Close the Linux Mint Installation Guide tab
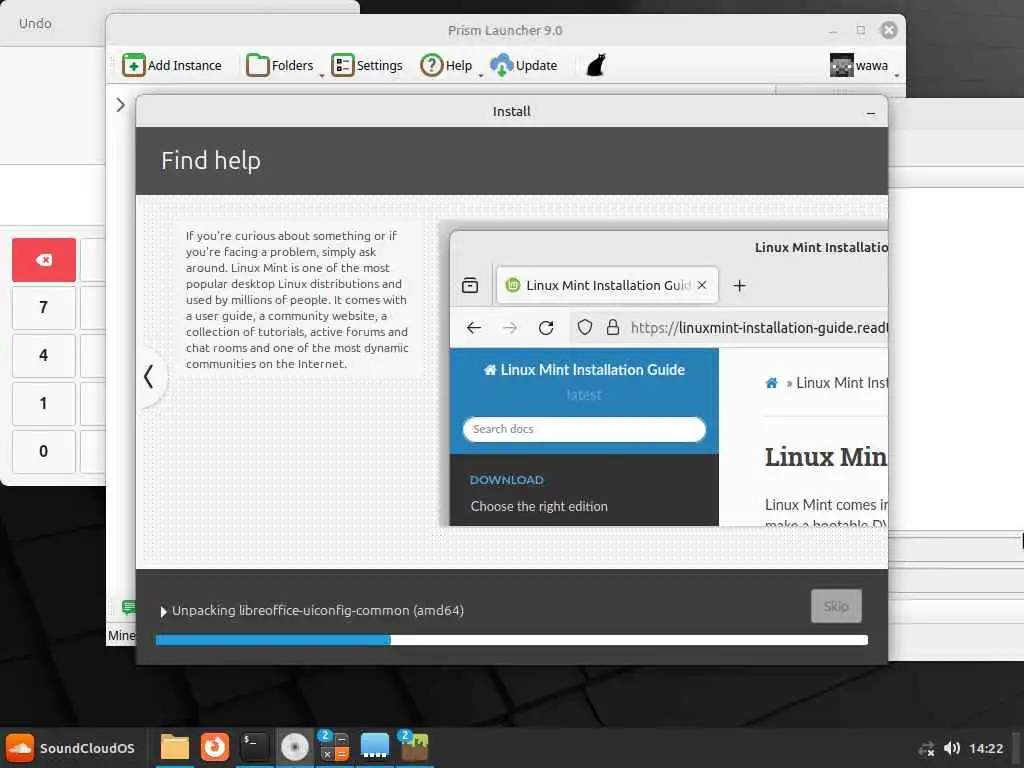The height and width of the screenshot is (768, 1024). pyautogui.click(x=702, y=285)
